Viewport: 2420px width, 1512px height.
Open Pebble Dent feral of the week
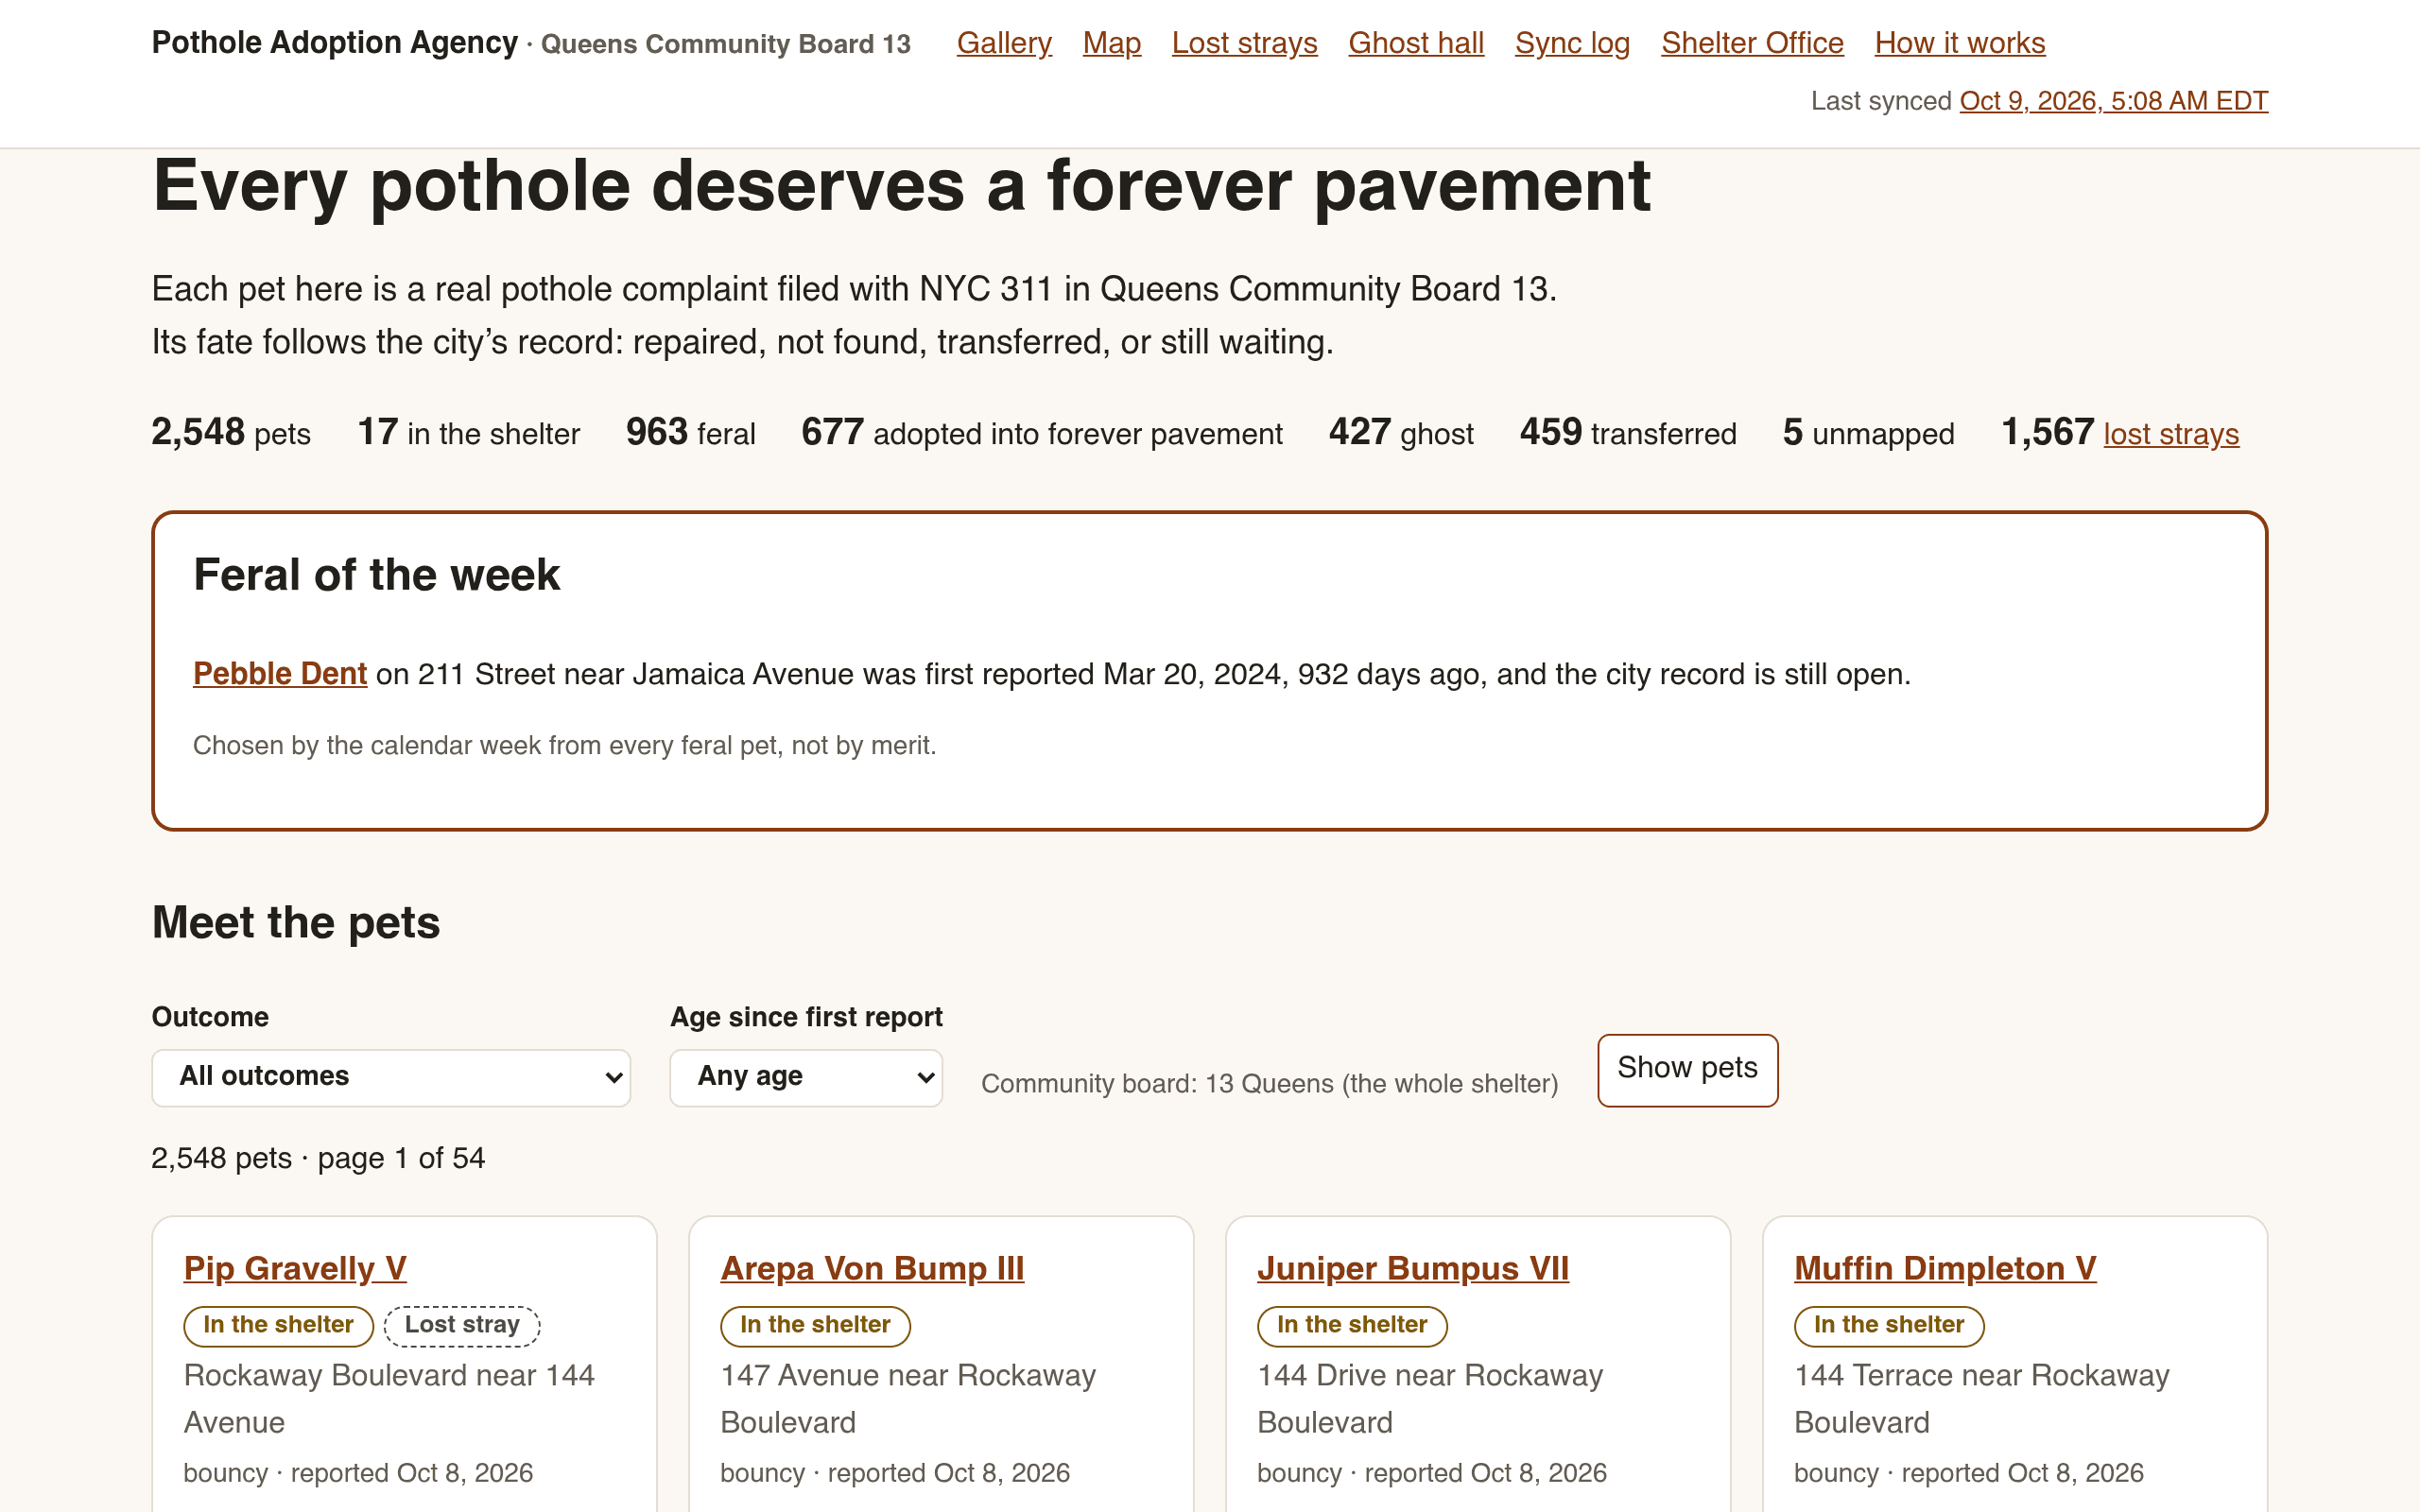[280, 674]
